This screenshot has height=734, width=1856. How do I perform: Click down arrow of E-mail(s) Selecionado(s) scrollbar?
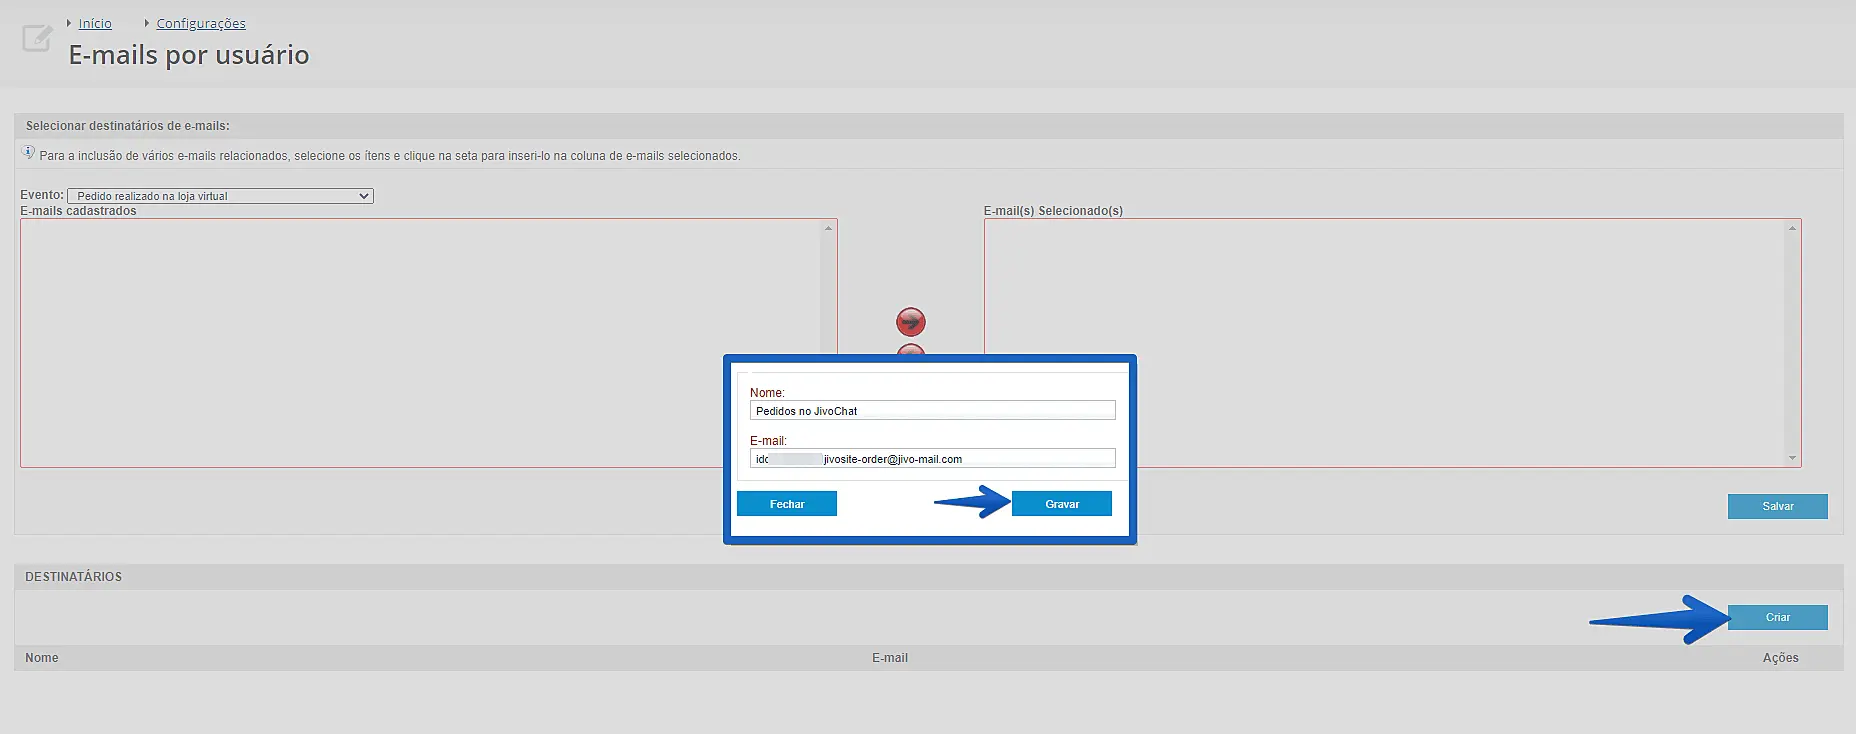[x=1792, y=458]
